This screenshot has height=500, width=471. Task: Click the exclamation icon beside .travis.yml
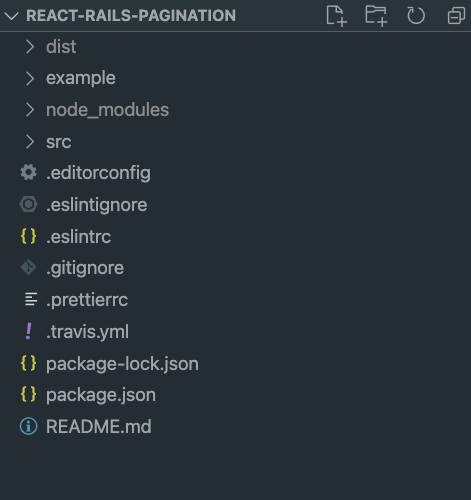click(29, 331)
